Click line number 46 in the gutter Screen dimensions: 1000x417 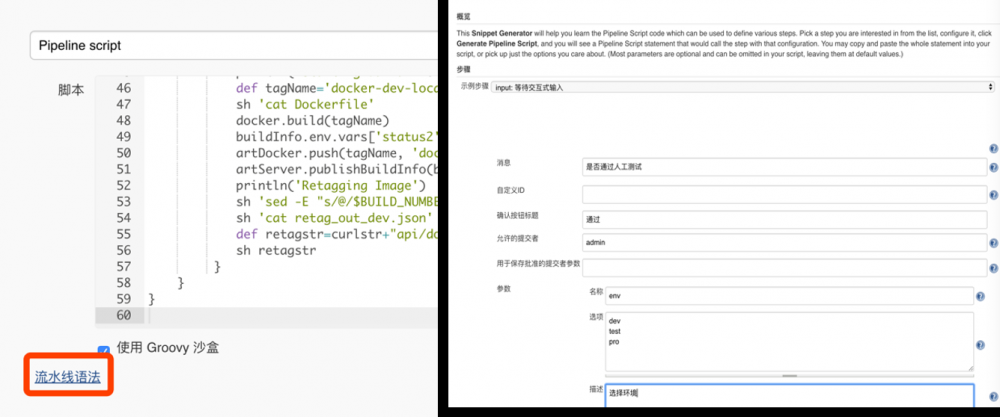[124, 88]
